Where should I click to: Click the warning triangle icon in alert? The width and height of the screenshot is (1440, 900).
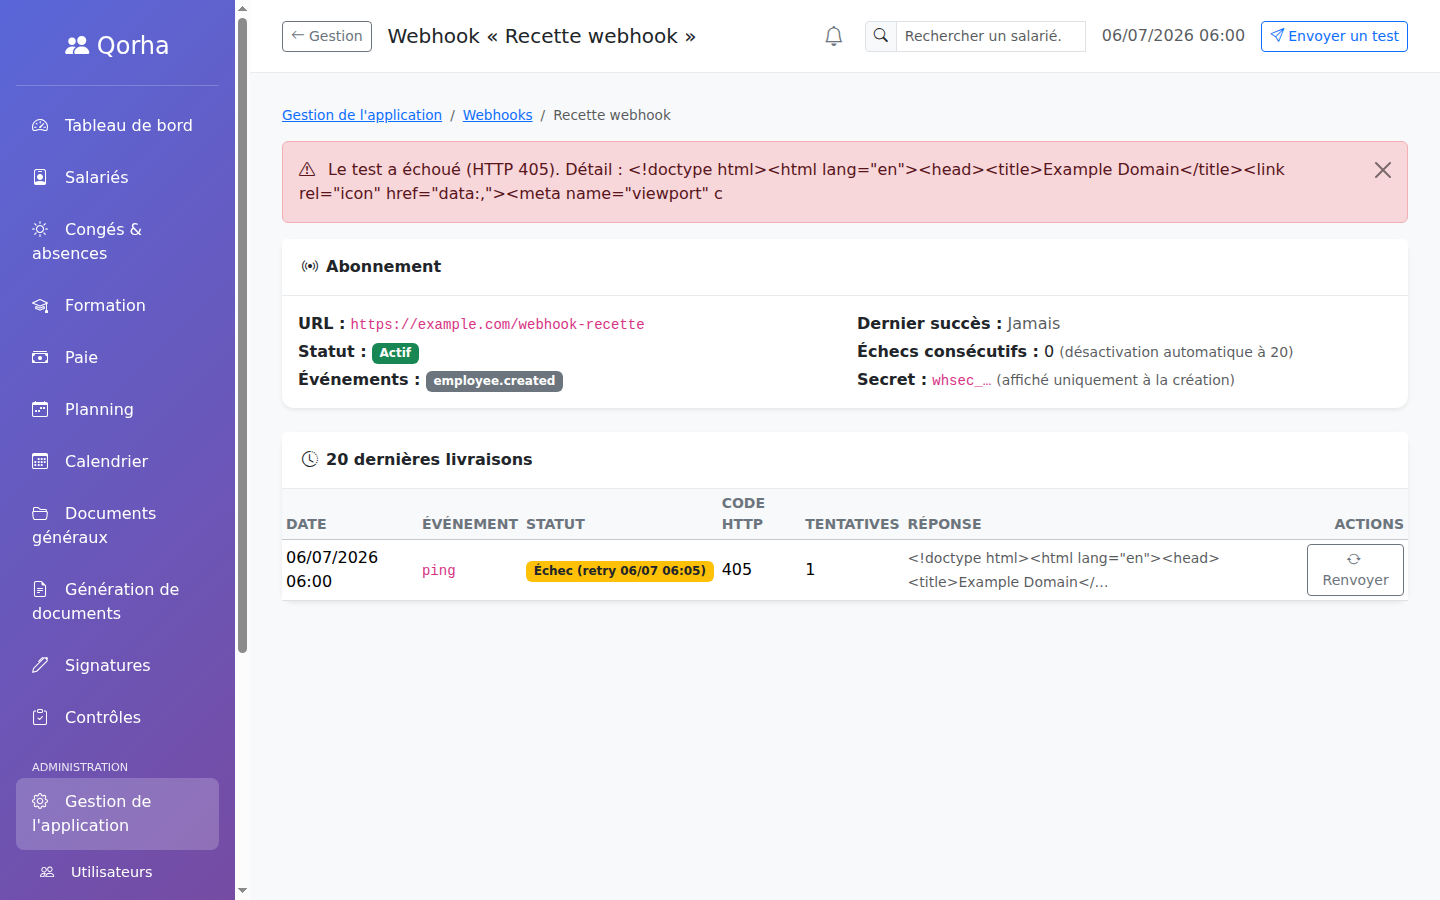coord(307,170)
